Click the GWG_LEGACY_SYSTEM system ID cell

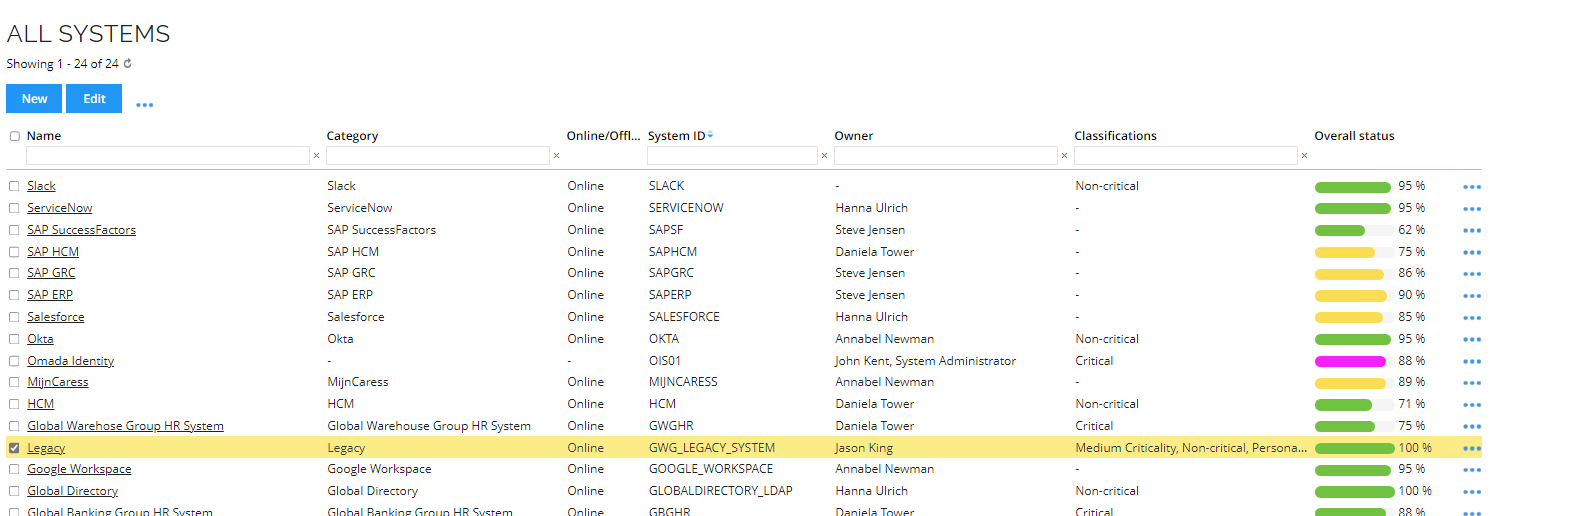[x=712, y=448]
